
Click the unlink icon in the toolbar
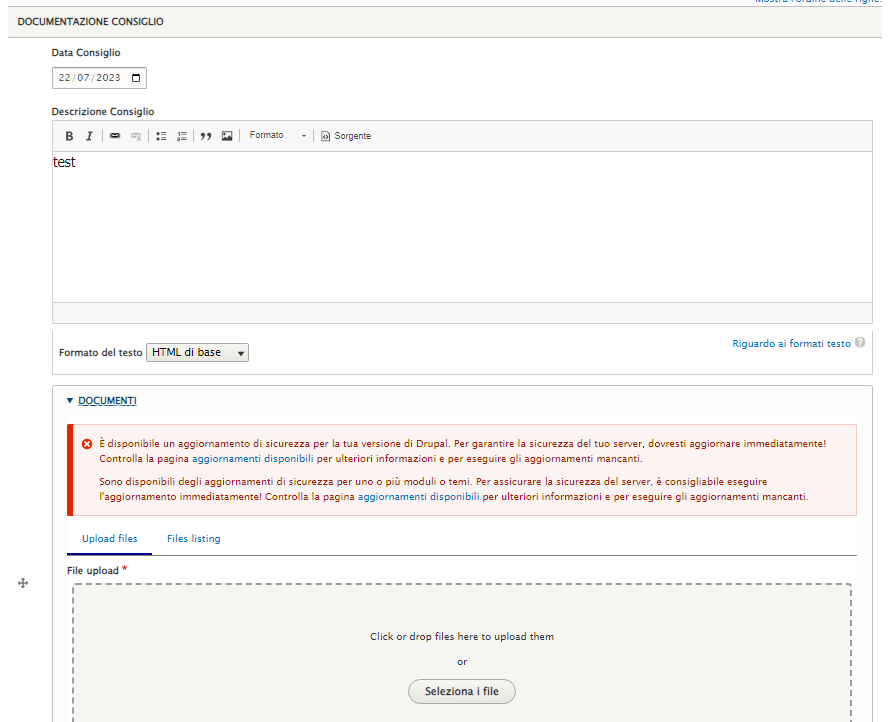coord(136,136)
